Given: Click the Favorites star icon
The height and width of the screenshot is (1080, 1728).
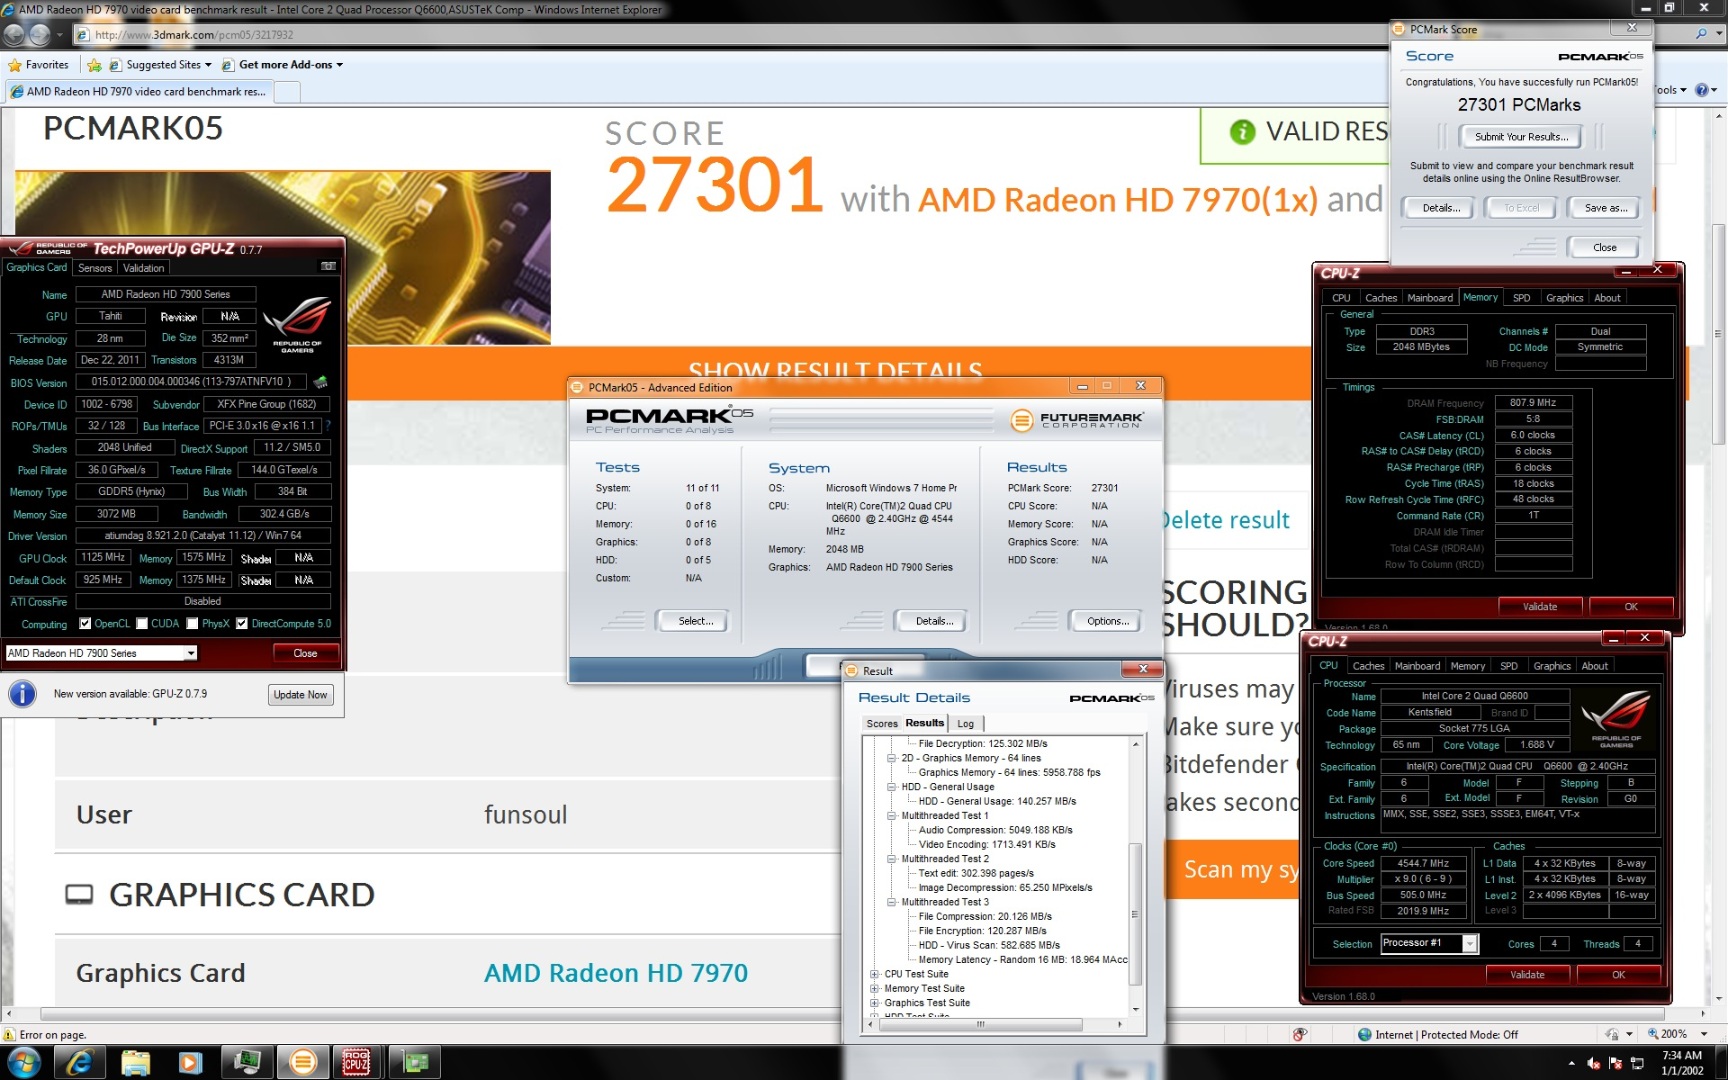Looking at the screenshot, I should coord(15,65).
